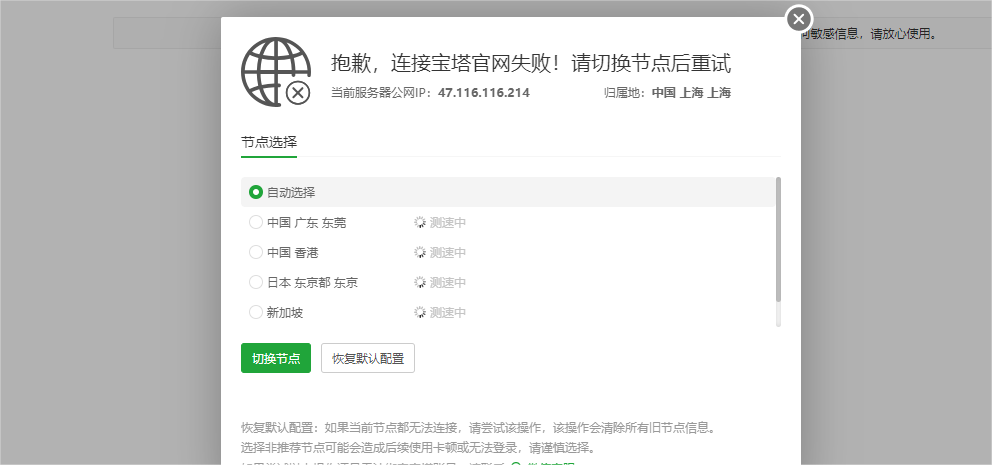Click the green 切换节点 button

tap(276, 358)
